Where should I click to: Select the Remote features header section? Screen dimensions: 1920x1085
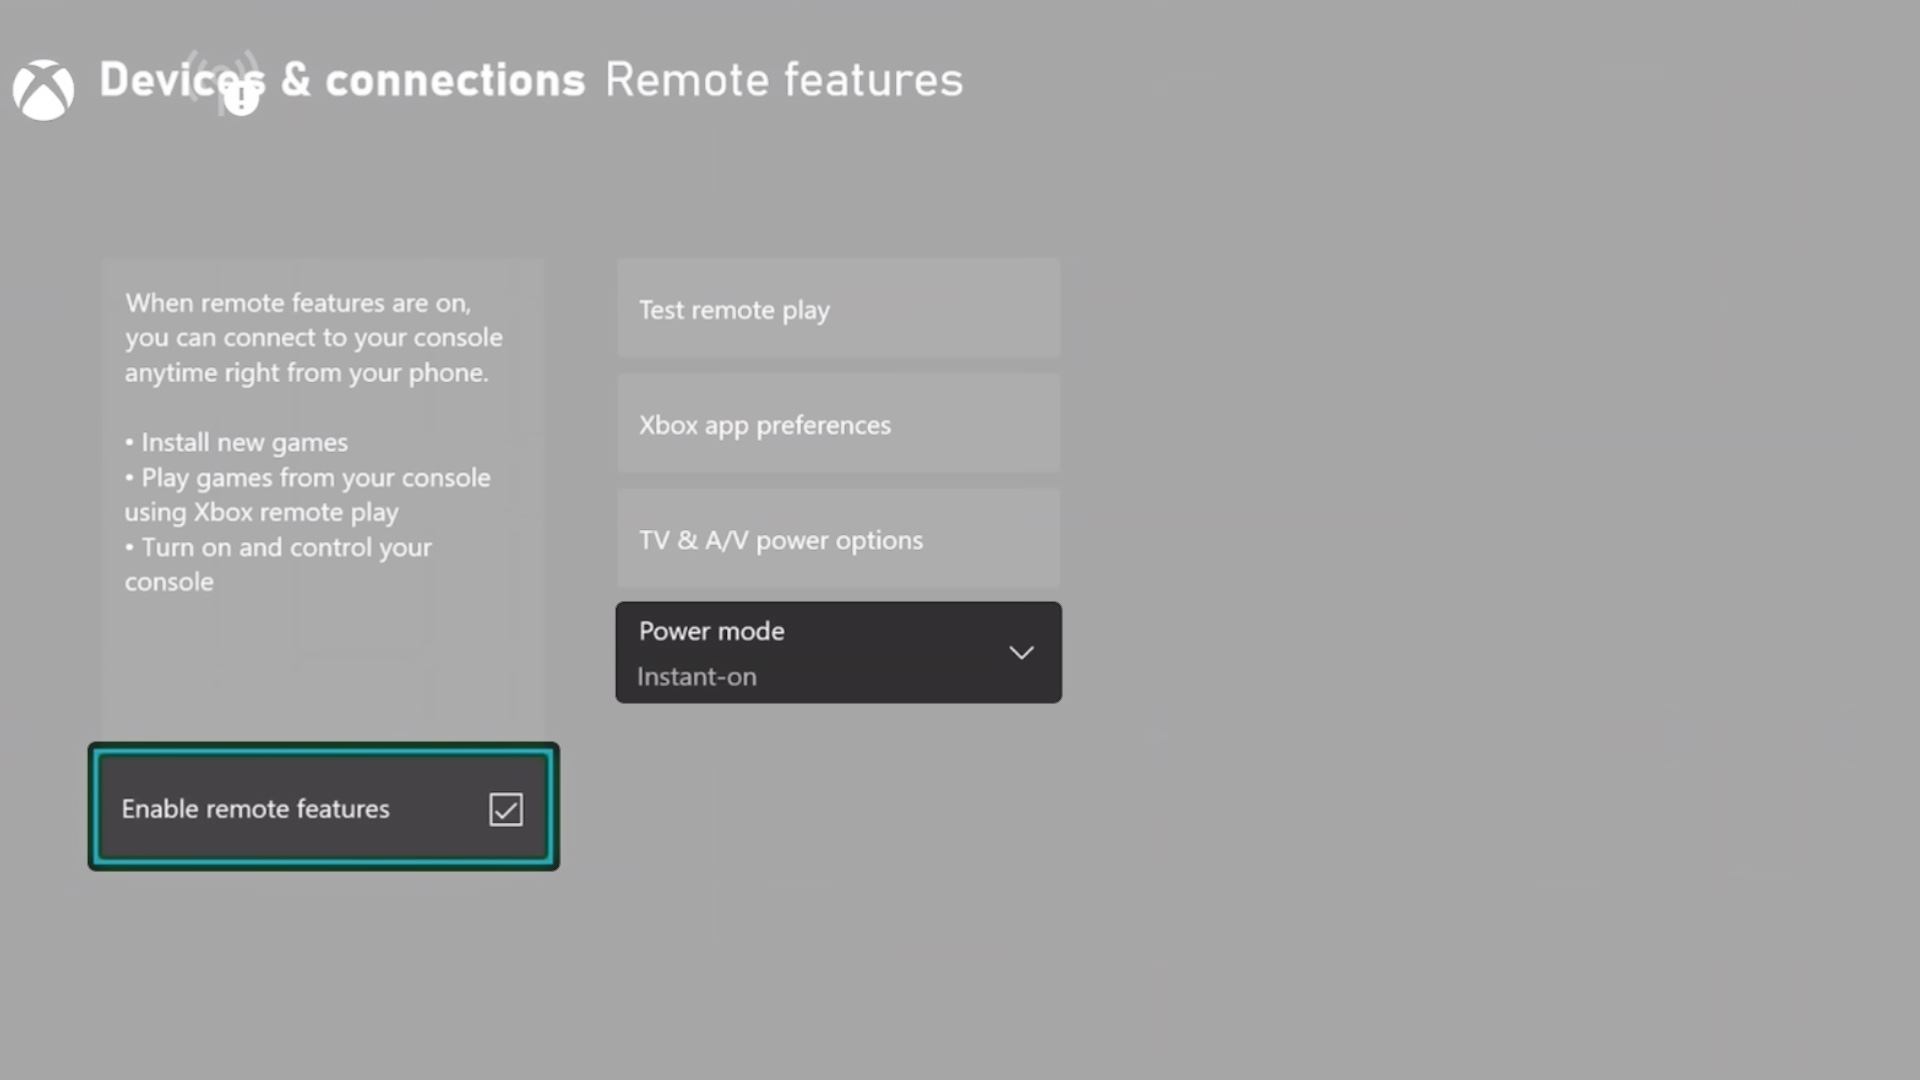(x=784, y=80)
